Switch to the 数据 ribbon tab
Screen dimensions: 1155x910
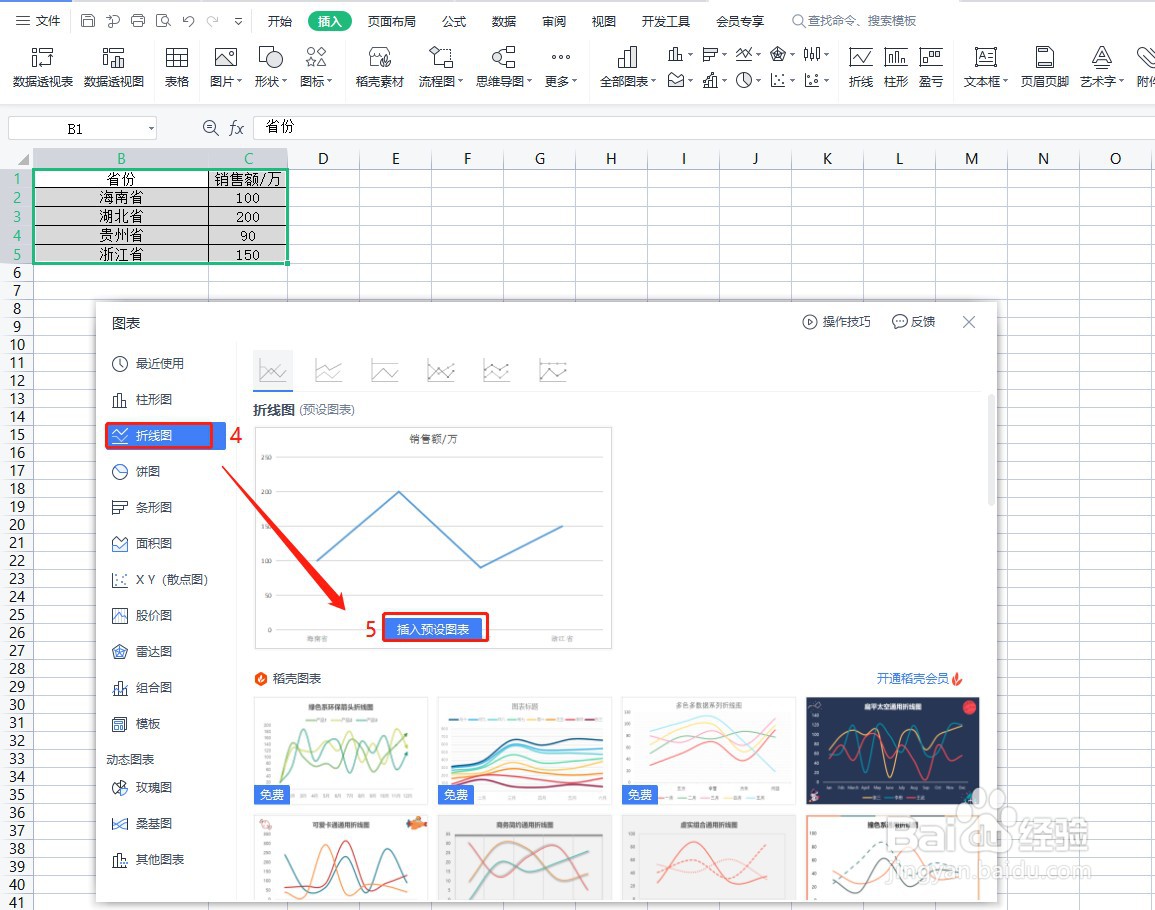point(504,21)
